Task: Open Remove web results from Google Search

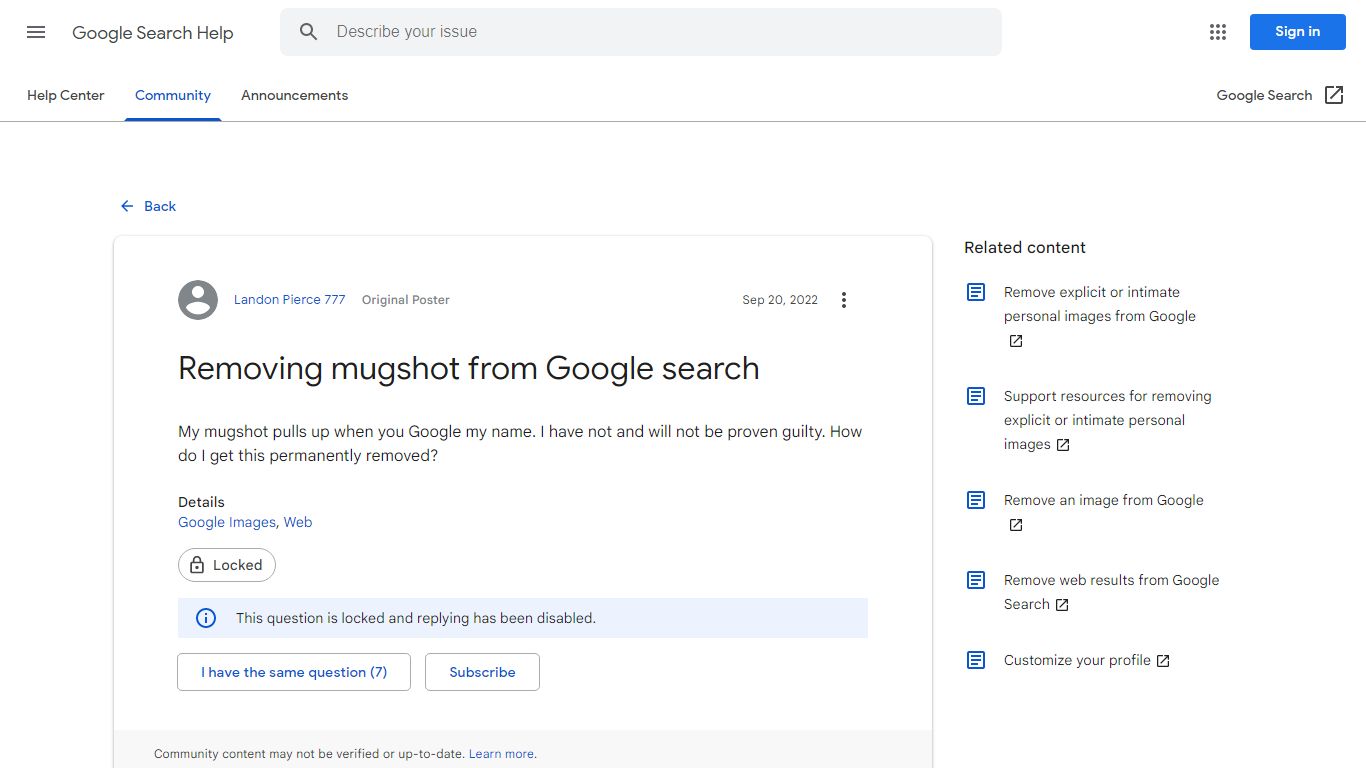Action: pyautogui.click(x=1110, y=591)
